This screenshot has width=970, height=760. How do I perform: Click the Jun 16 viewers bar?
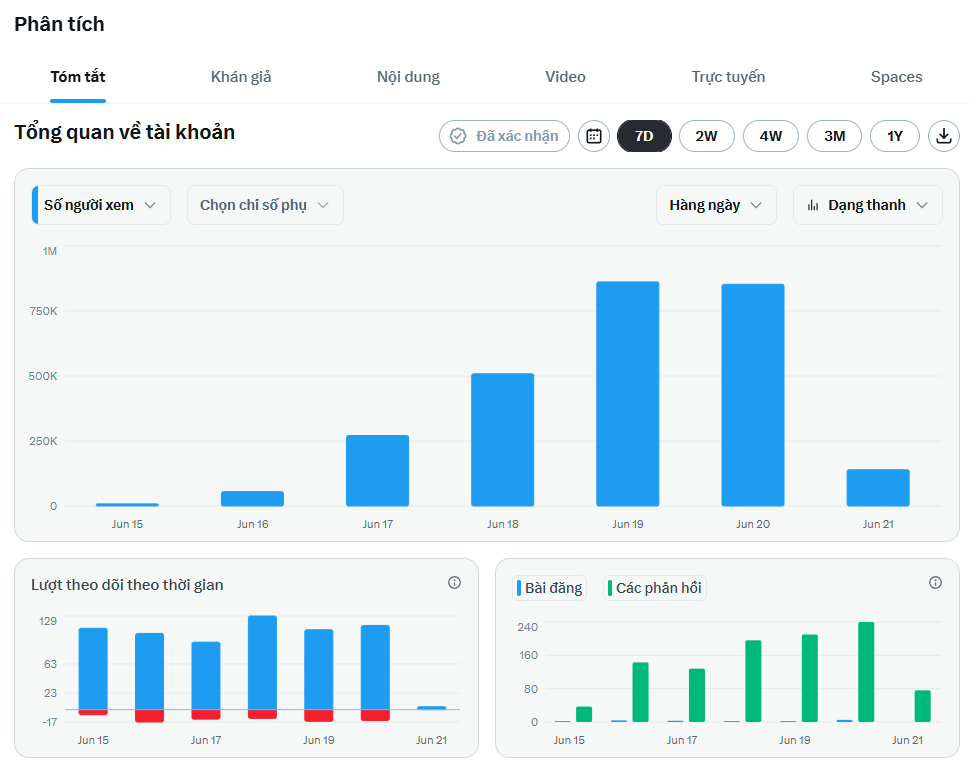tap(252, 498)
